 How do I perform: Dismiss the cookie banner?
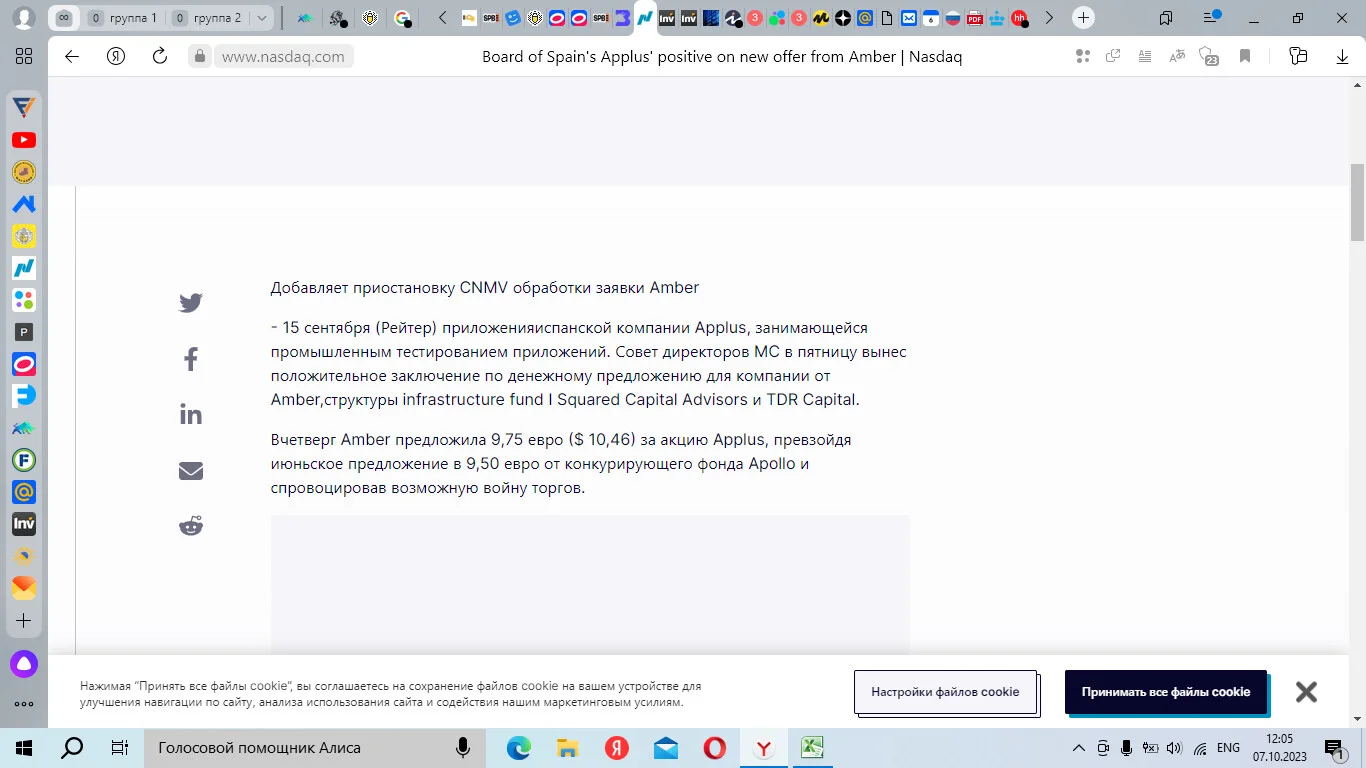(1306, 692)
